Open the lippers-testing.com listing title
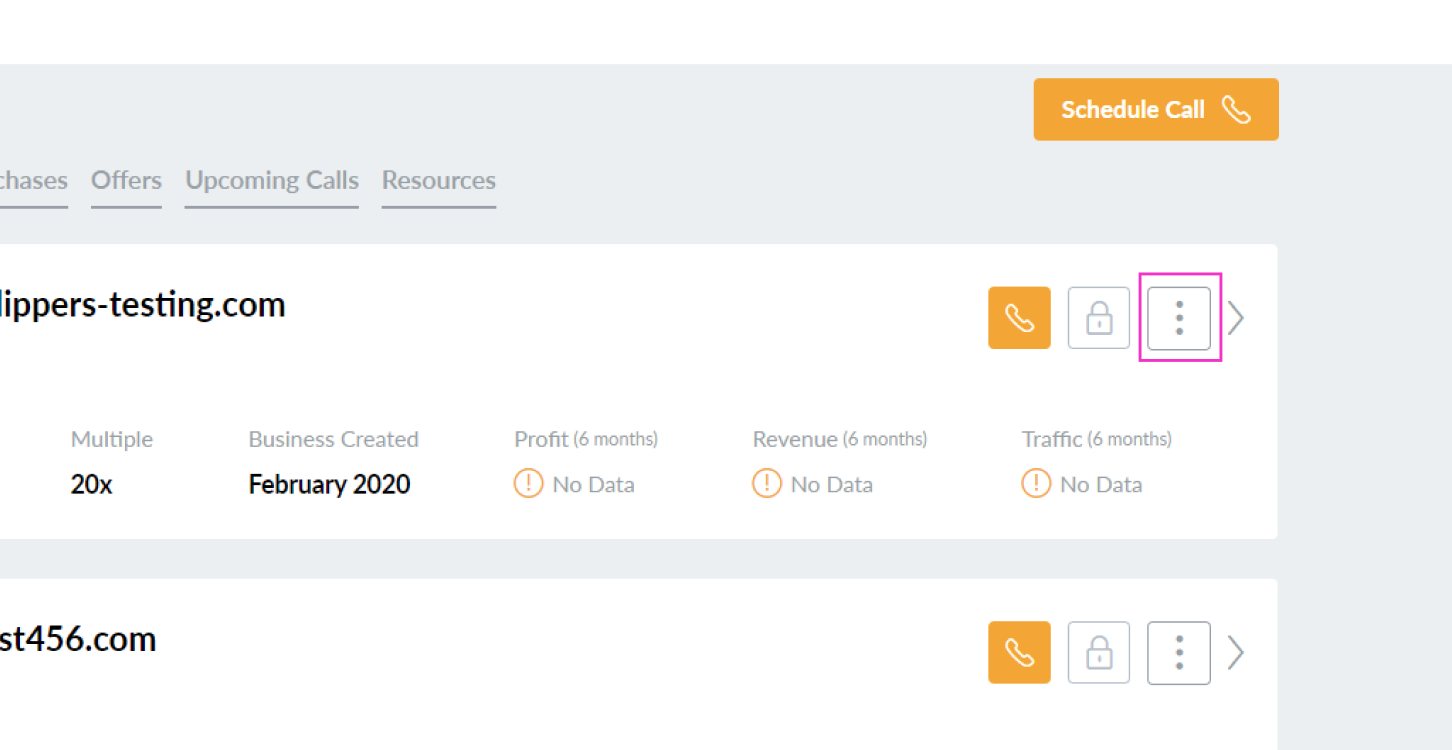Viewport: 1452px width, 750px height. (x=142, y=304)
